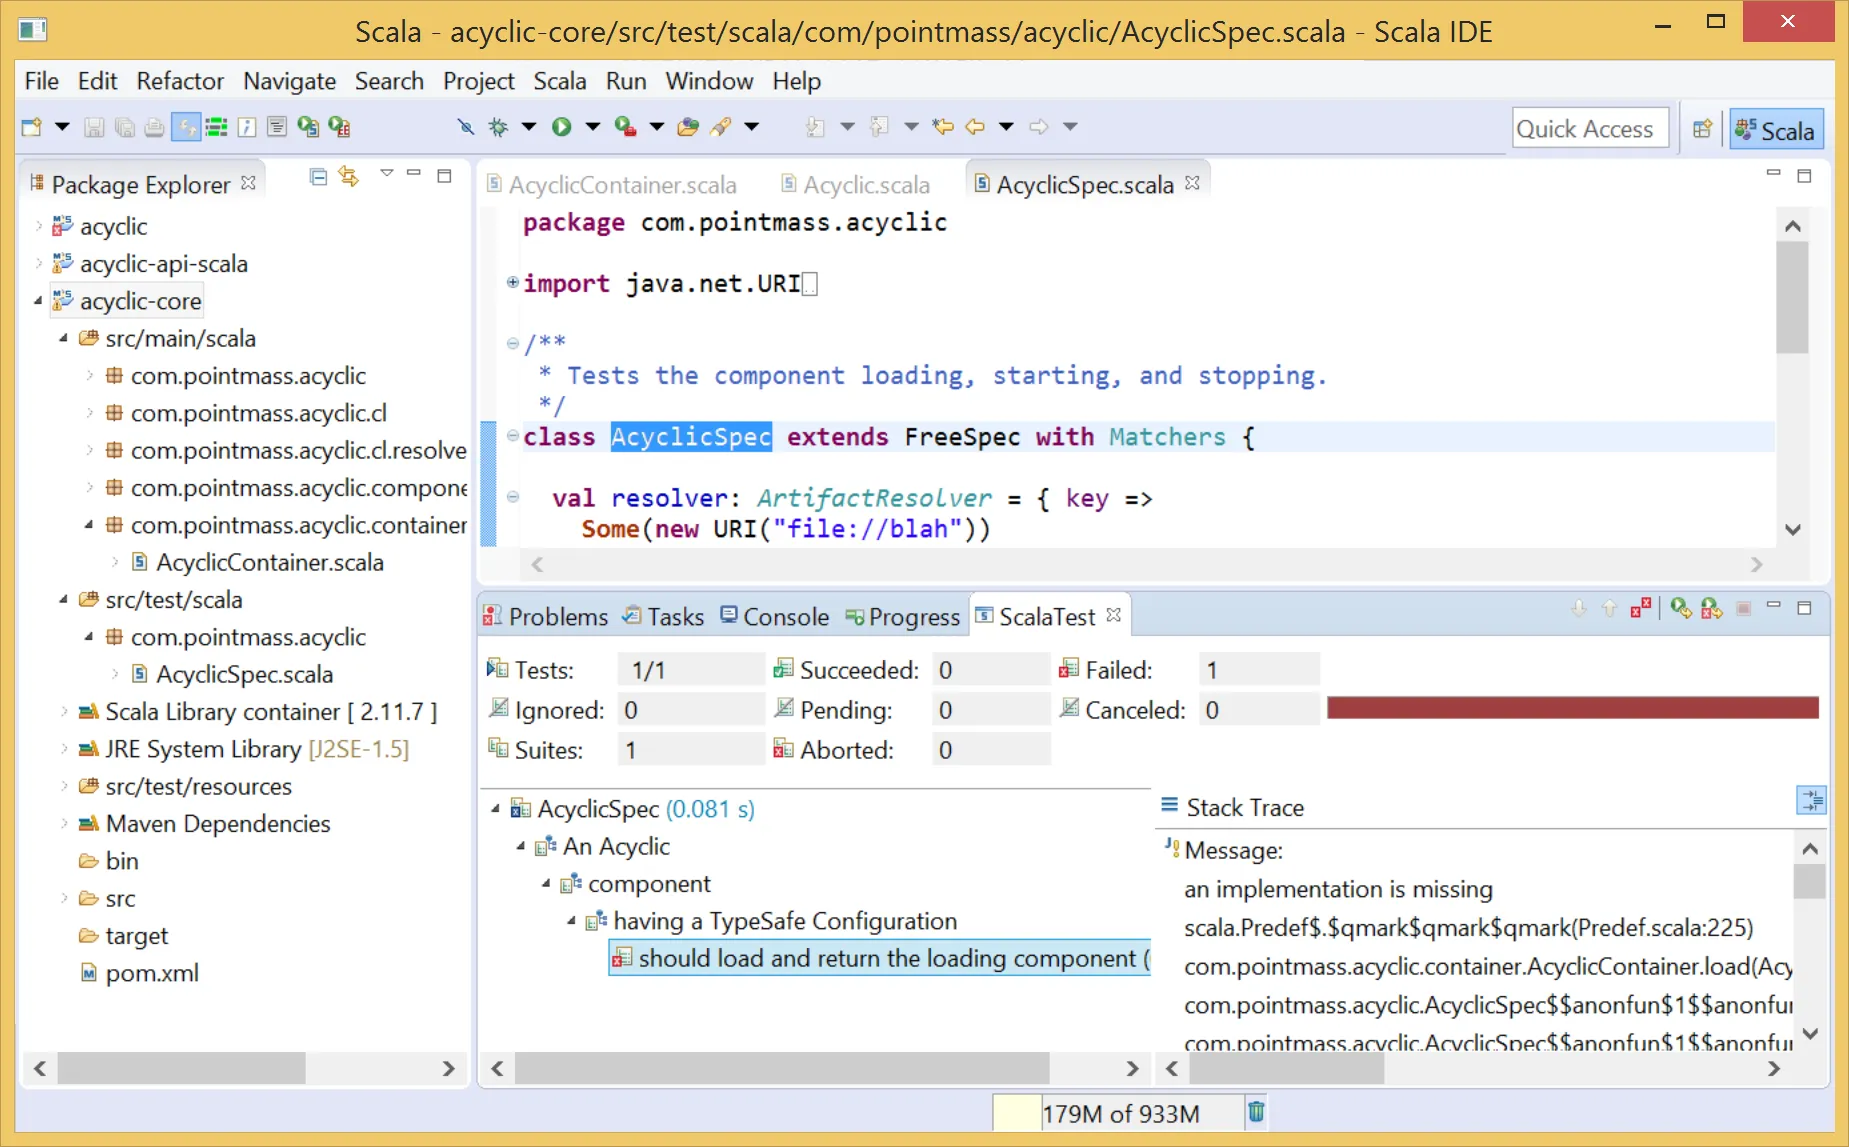Screen dimensions: 1849x1147
Task: Open the Open Perspective icon
Action: 1702,129
